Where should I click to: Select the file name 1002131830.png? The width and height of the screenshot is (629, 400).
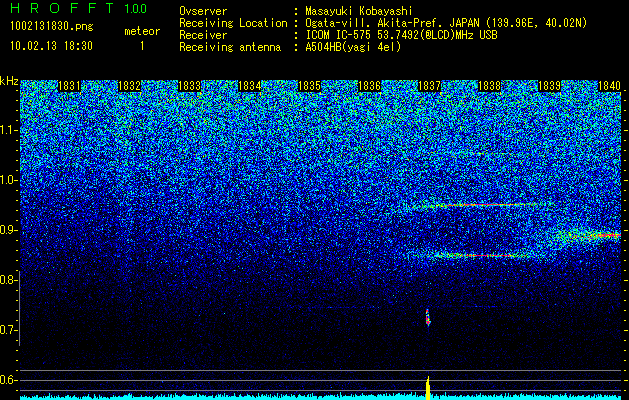click(52, 27)
